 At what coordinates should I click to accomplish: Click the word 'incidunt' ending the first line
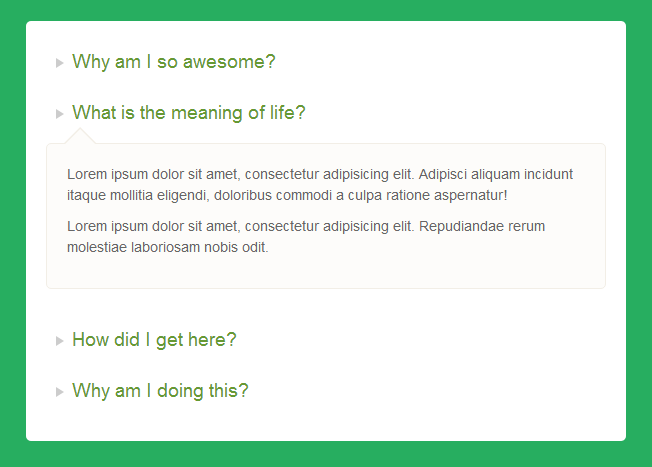[548, 174]
